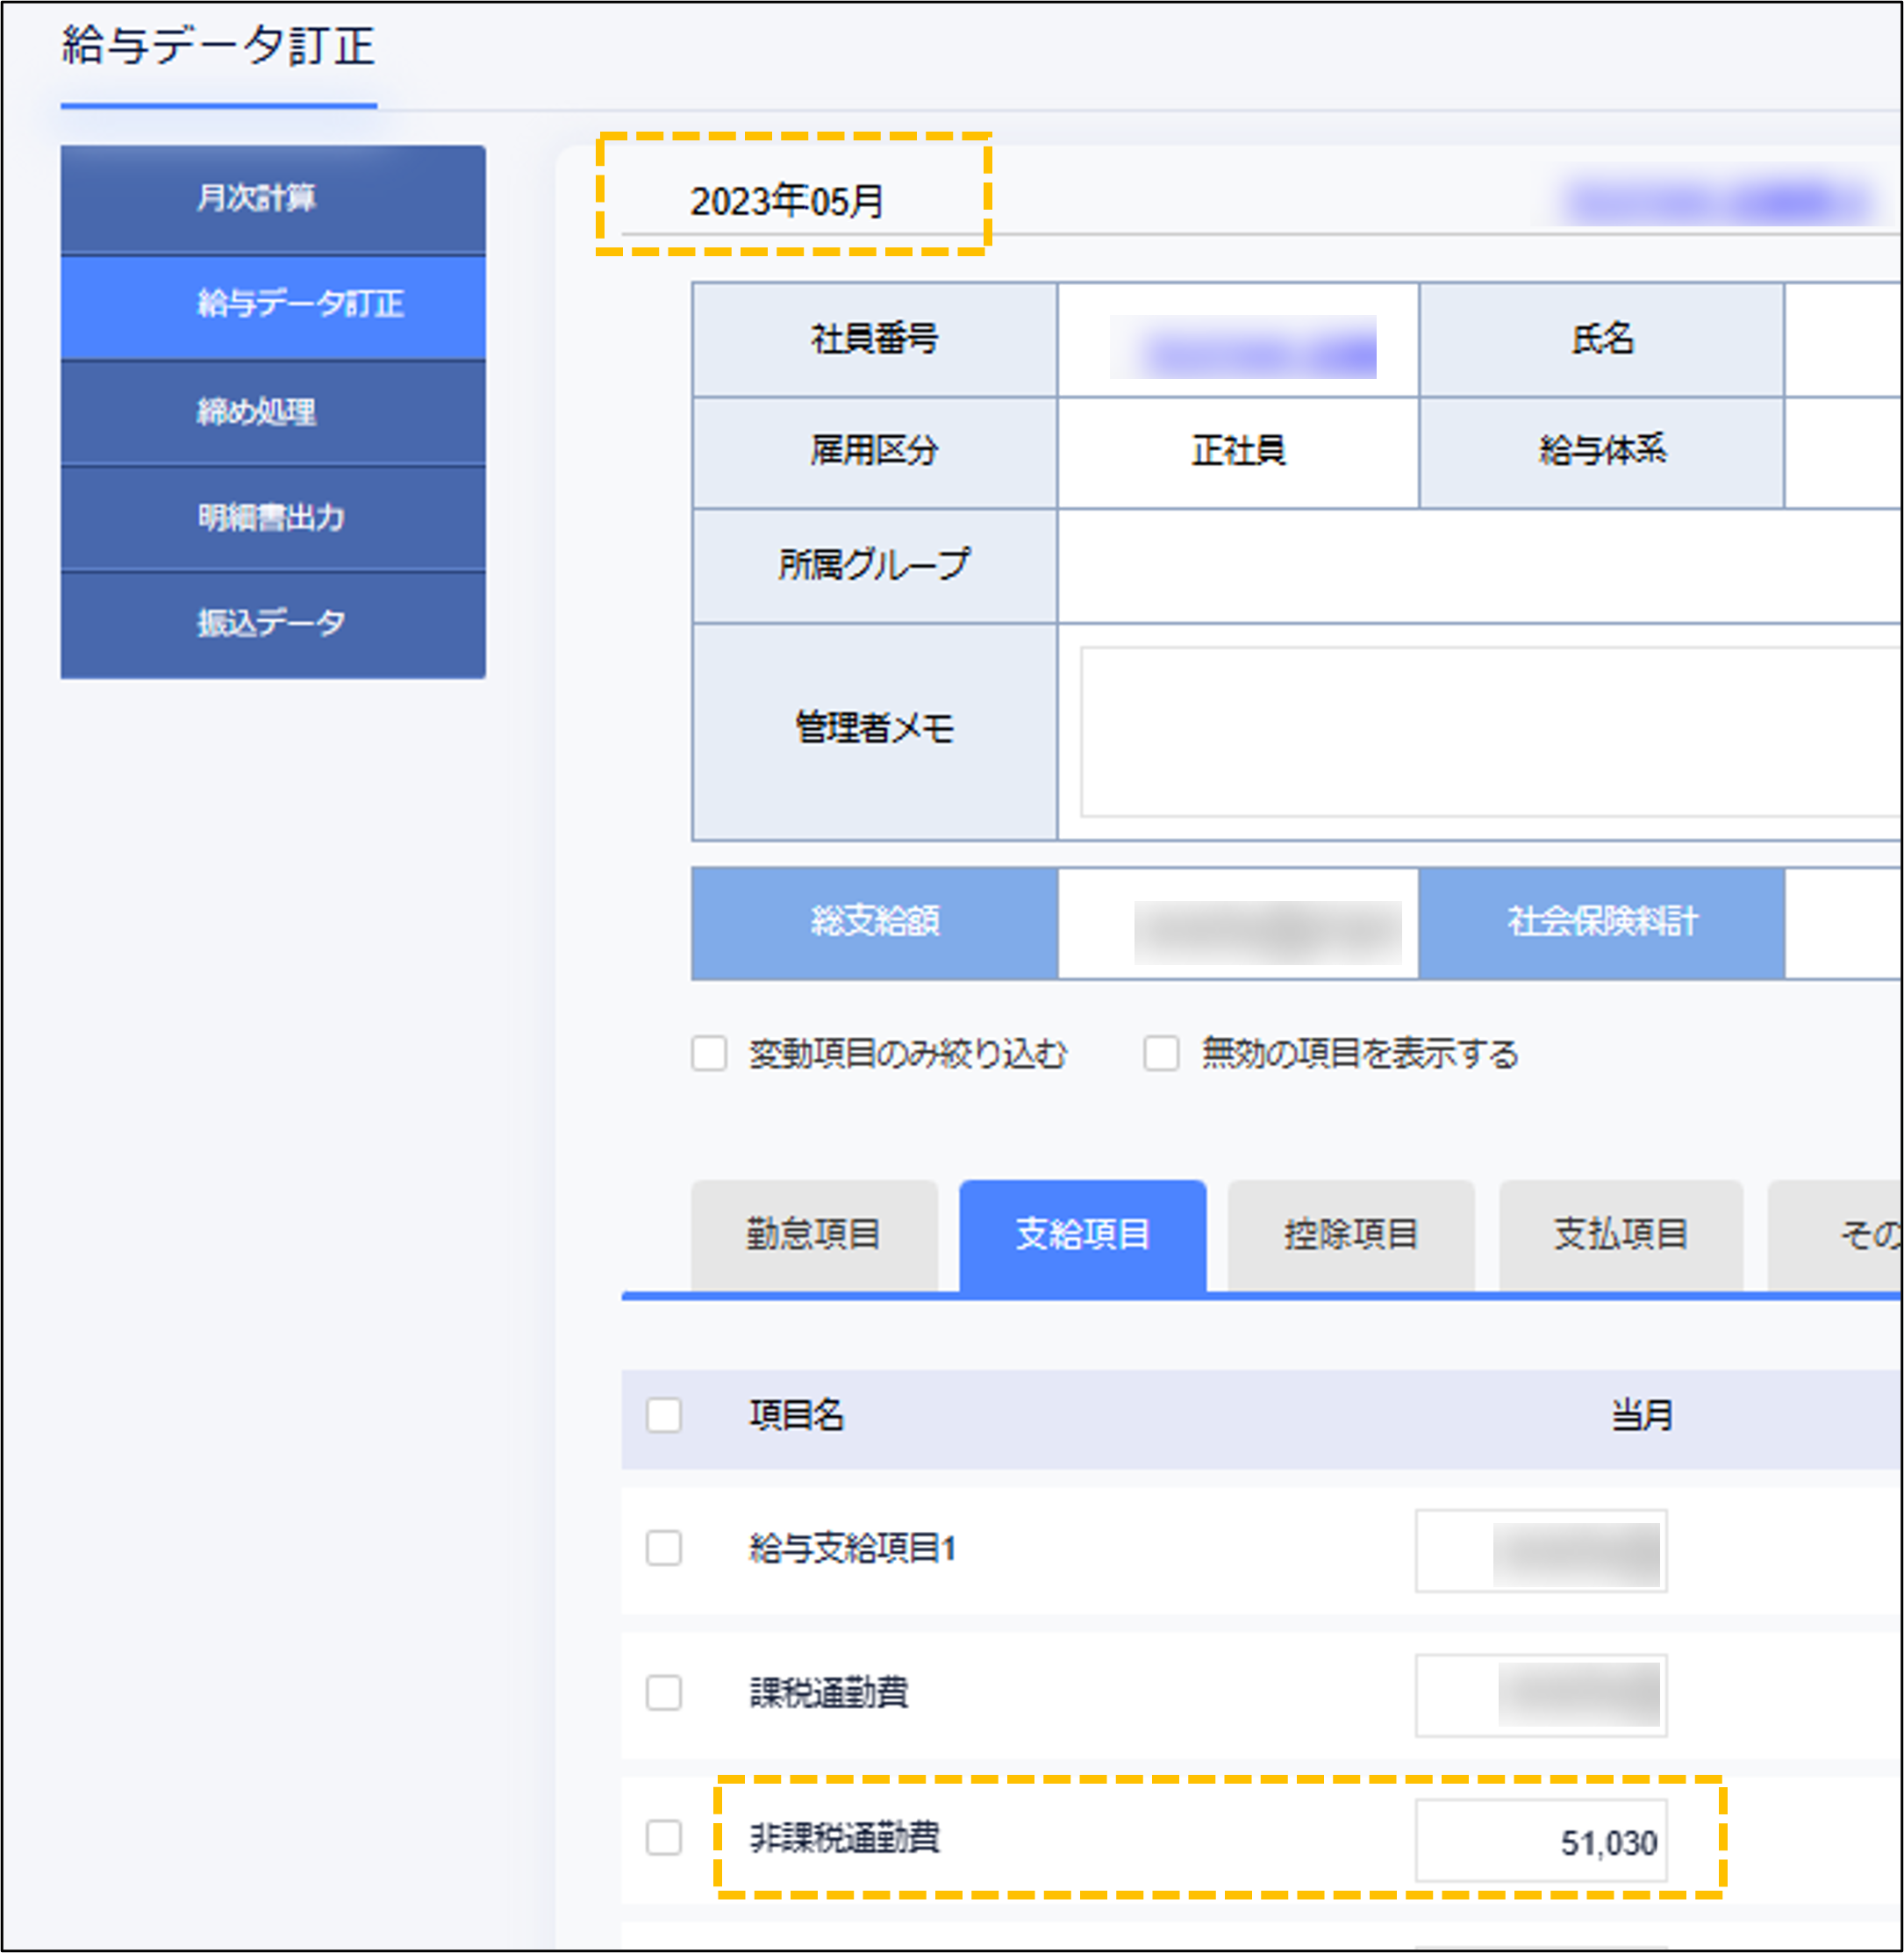Toggle select-all checkbox in 項目名 header
Viewport: 1904px width, 1953px height.
(x=664, y=1415)
